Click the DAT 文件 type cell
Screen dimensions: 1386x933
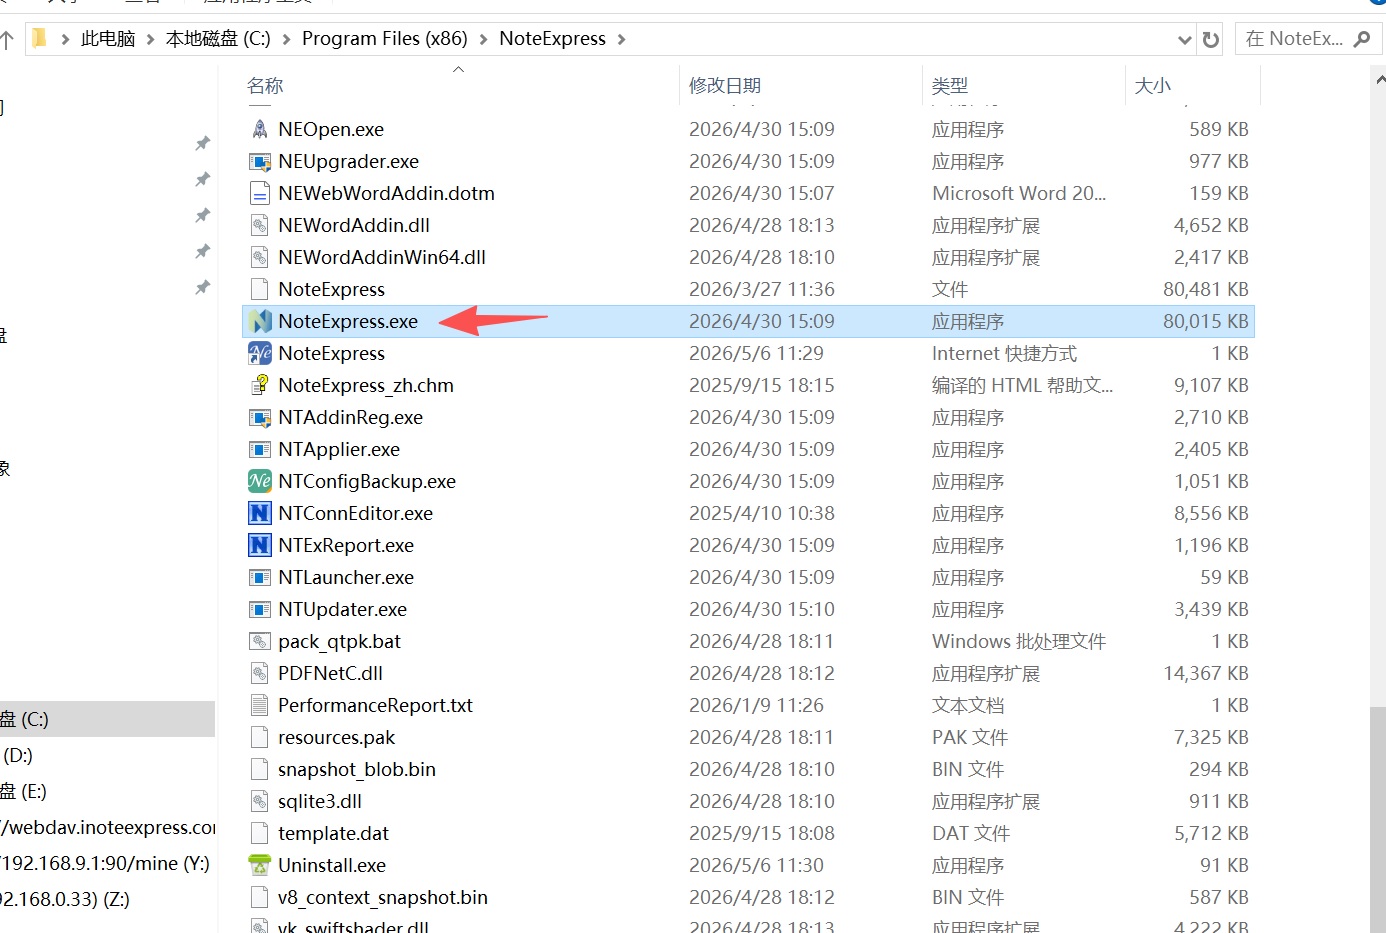[971, 833]
